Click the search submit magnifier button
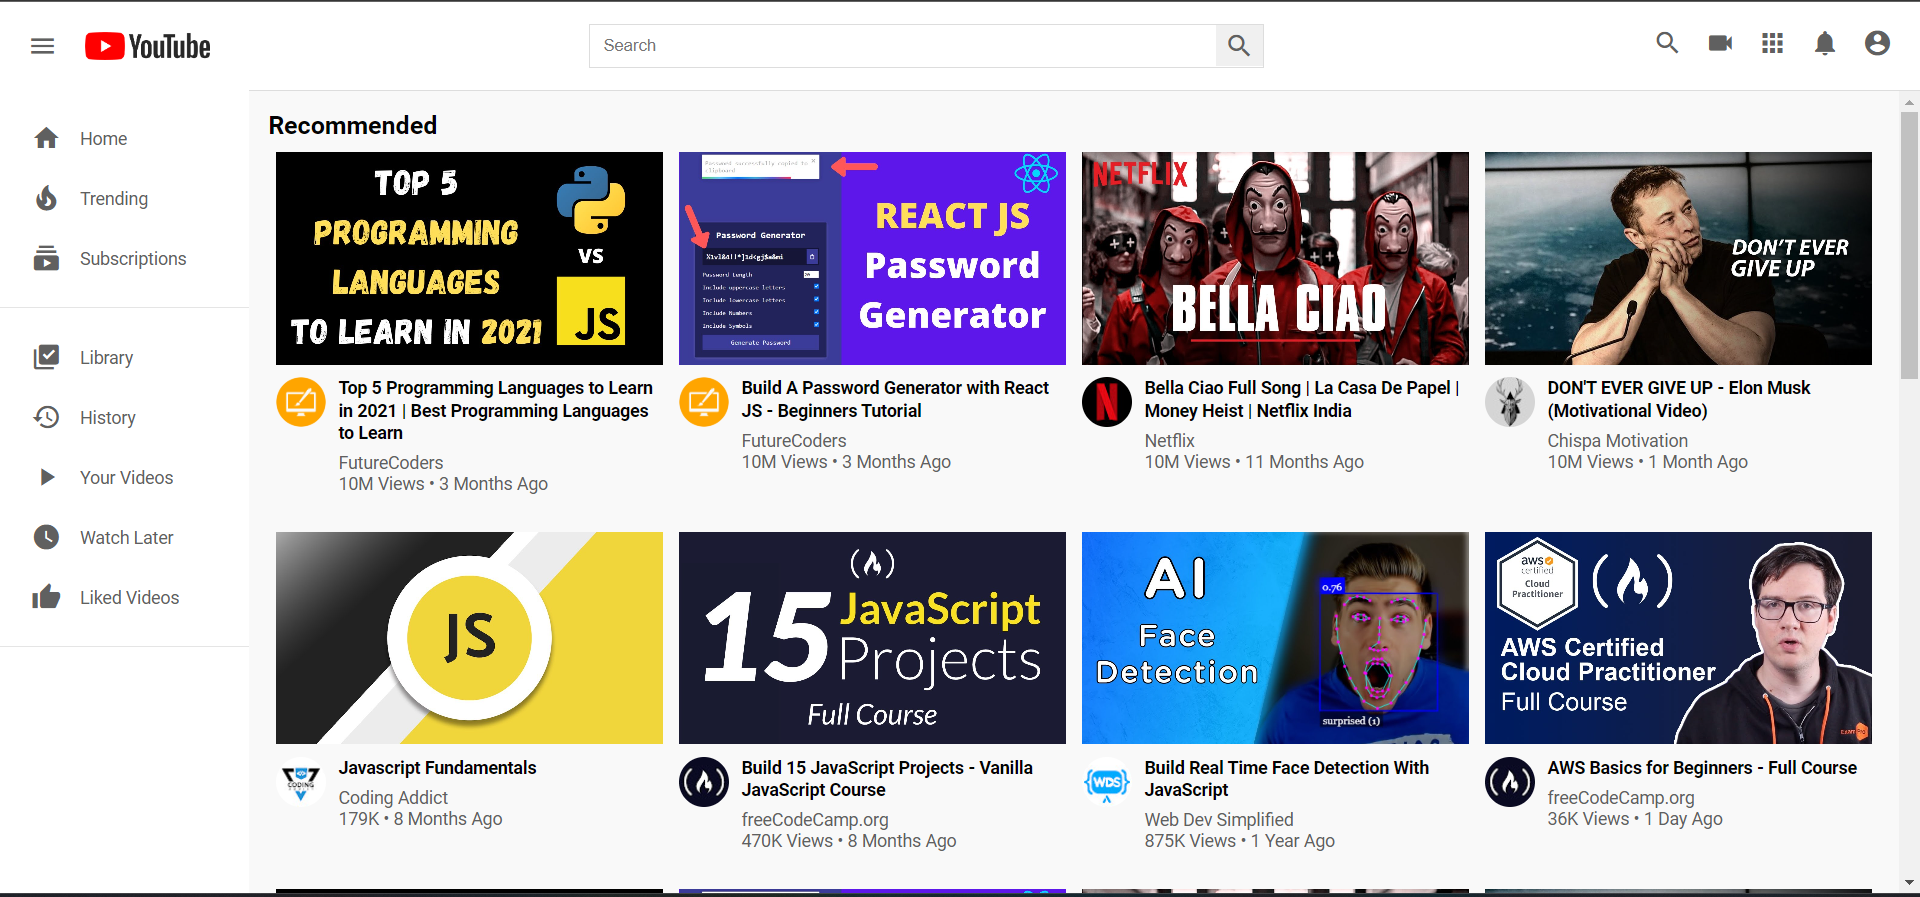This screenshot has height=897, width=1920. click(x=1239, y=46)
